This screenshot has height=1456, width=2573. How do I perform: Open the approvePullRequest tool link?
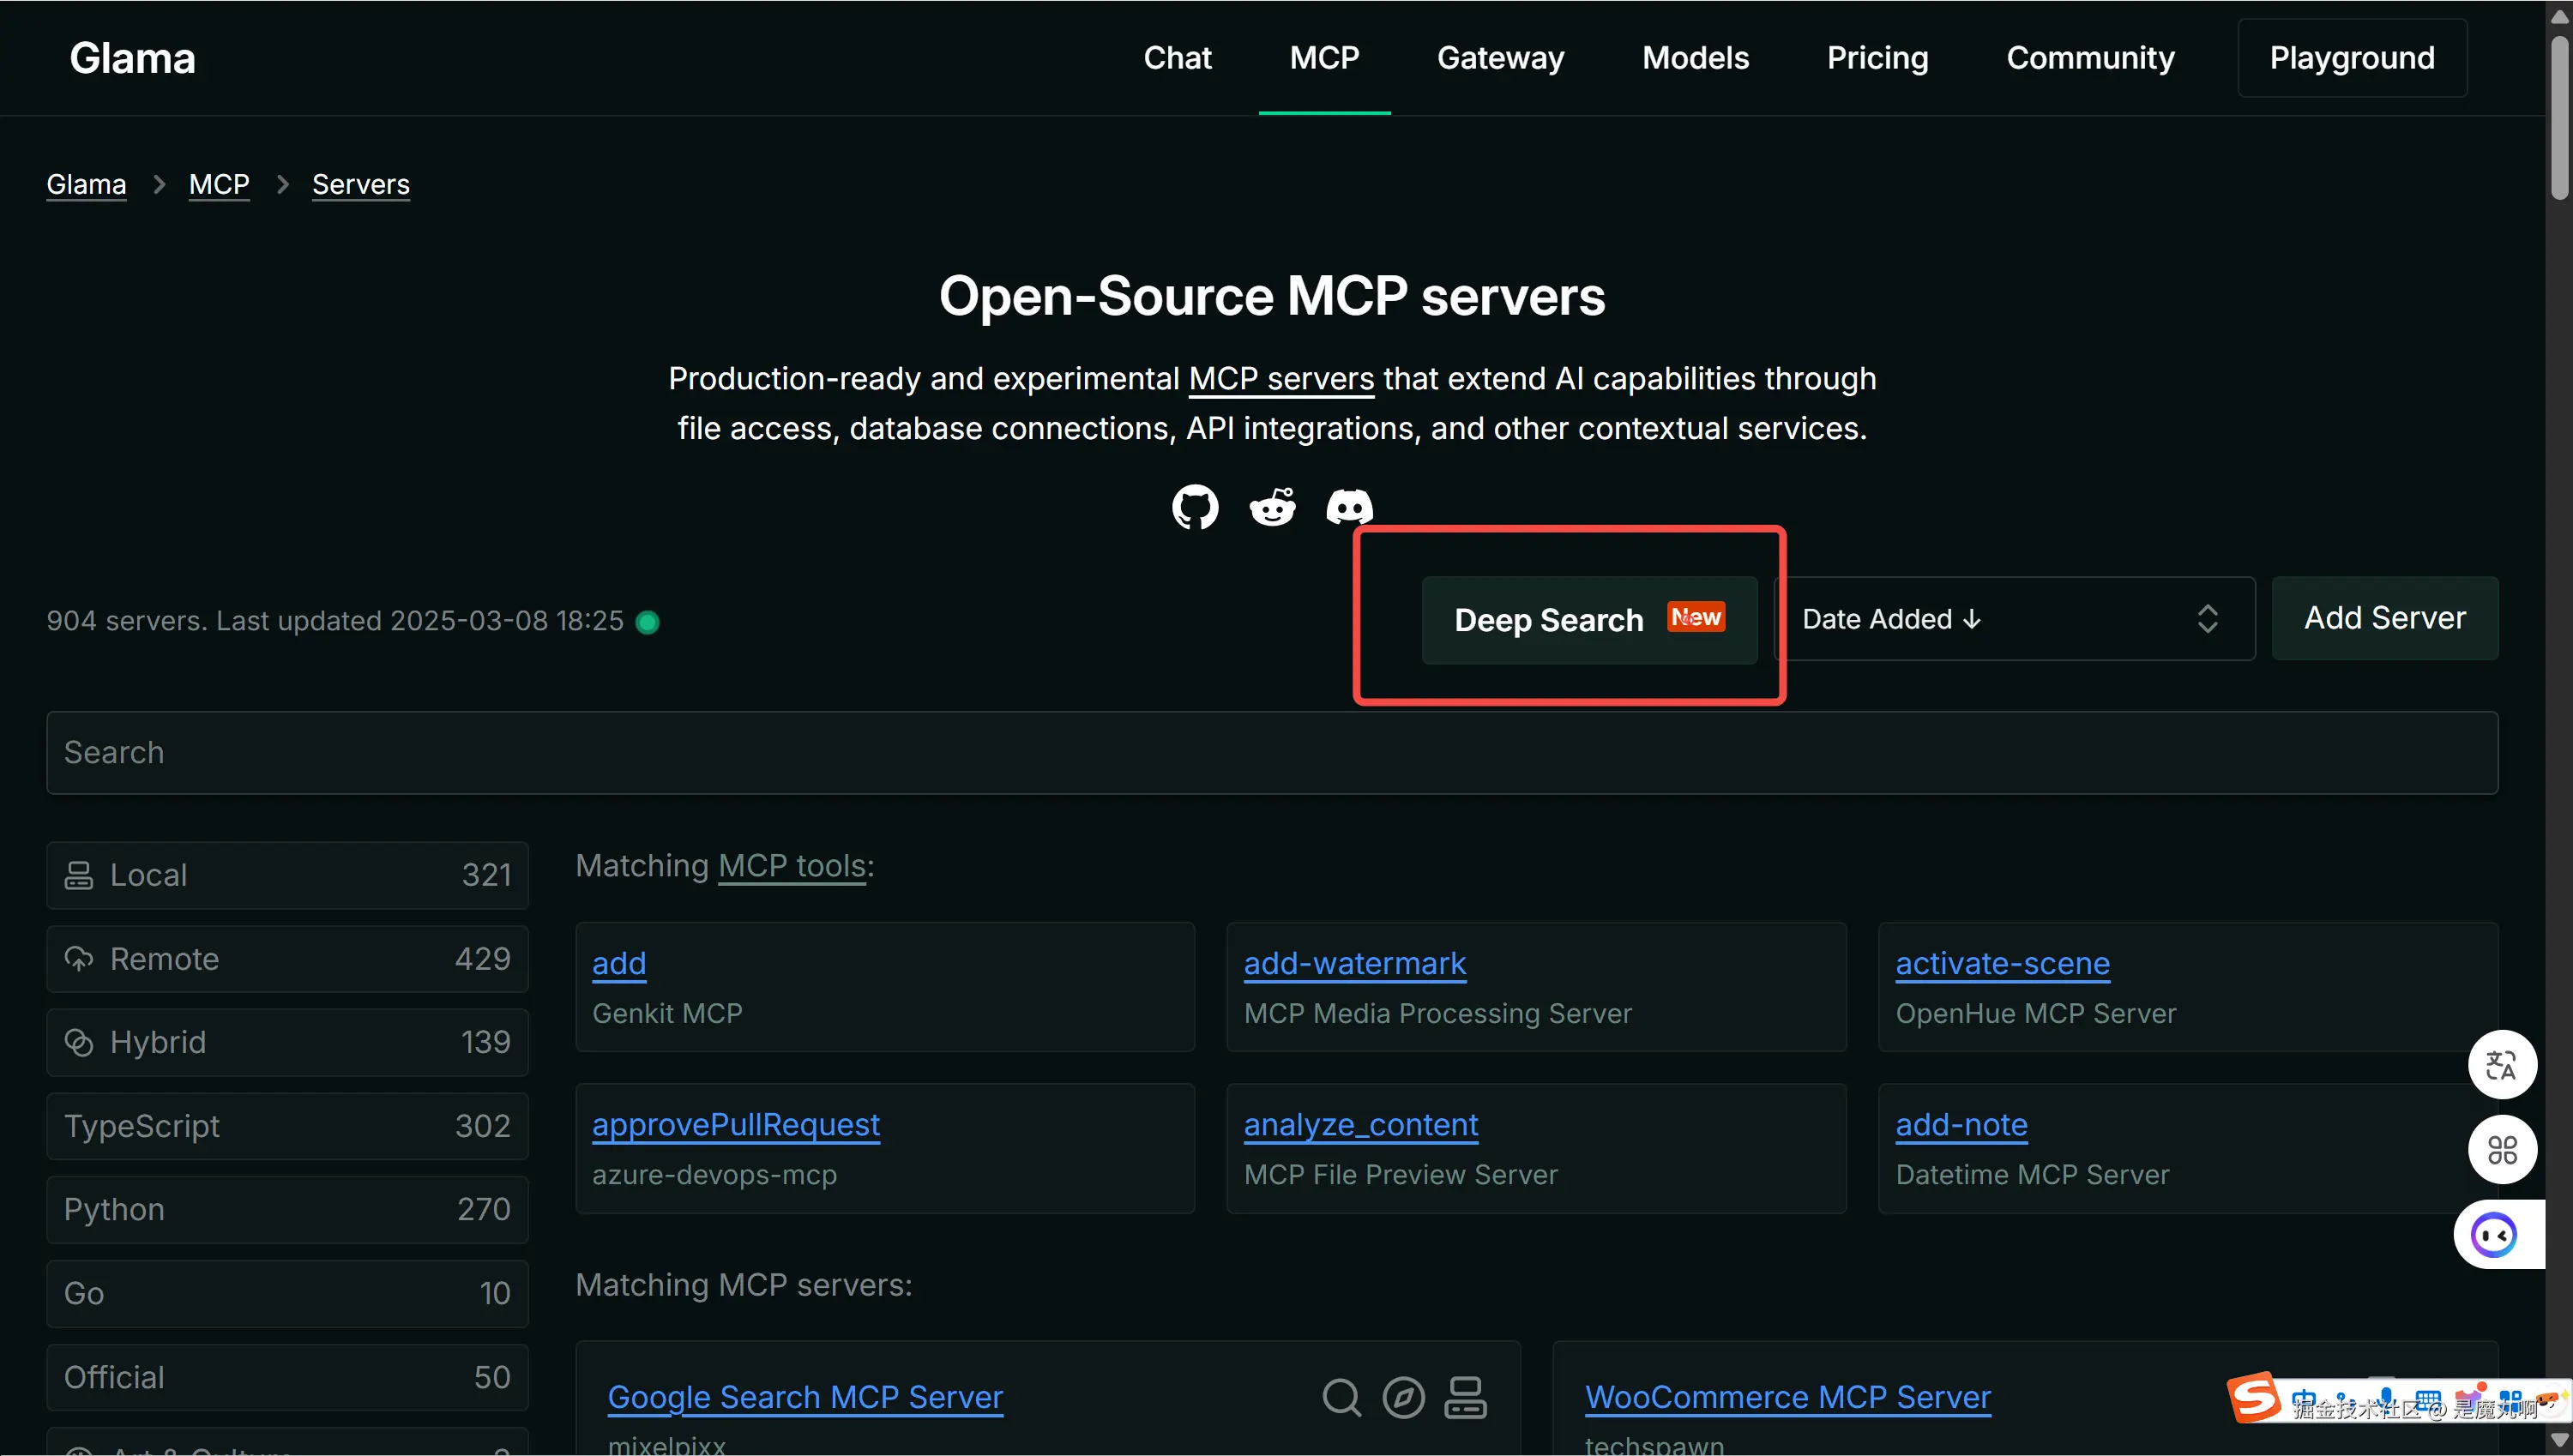click(x=736, y=1125)
